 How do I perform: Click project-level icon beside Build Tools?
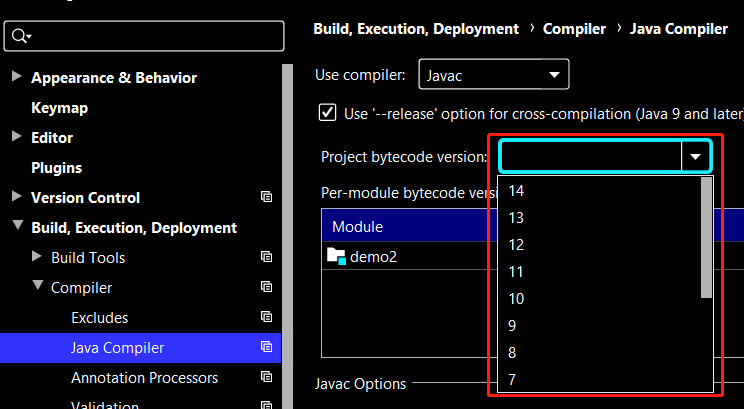[266, 258]
